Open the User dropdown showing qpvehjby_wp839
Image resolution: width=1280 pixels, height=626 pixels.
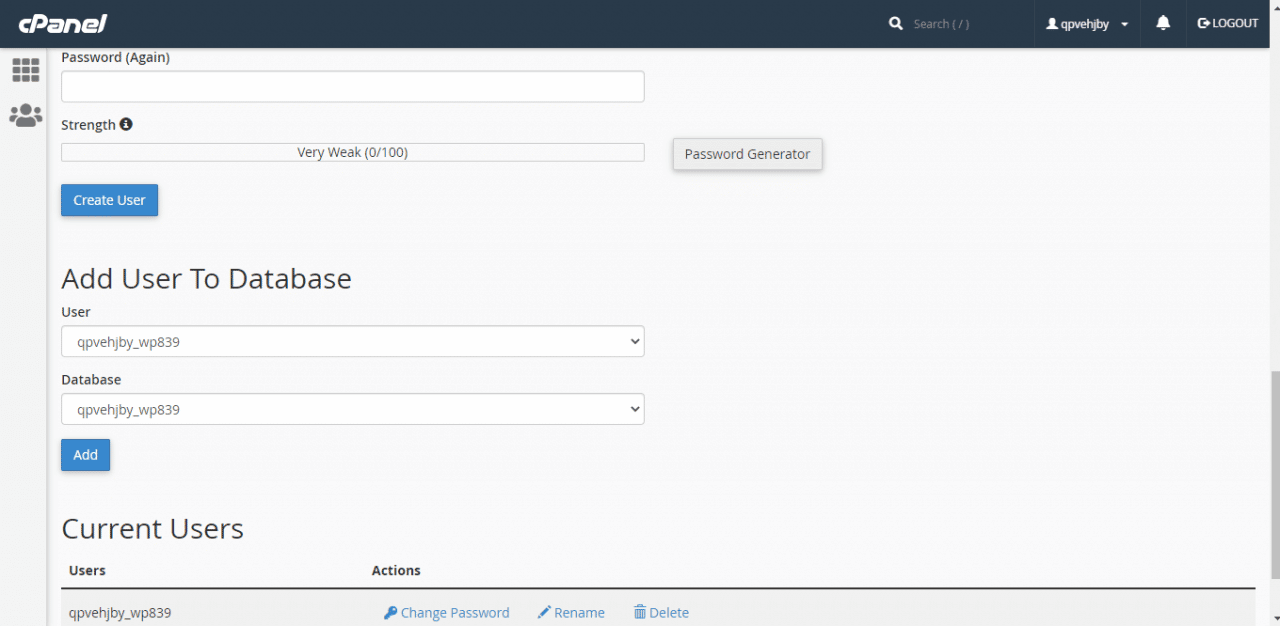352,341
